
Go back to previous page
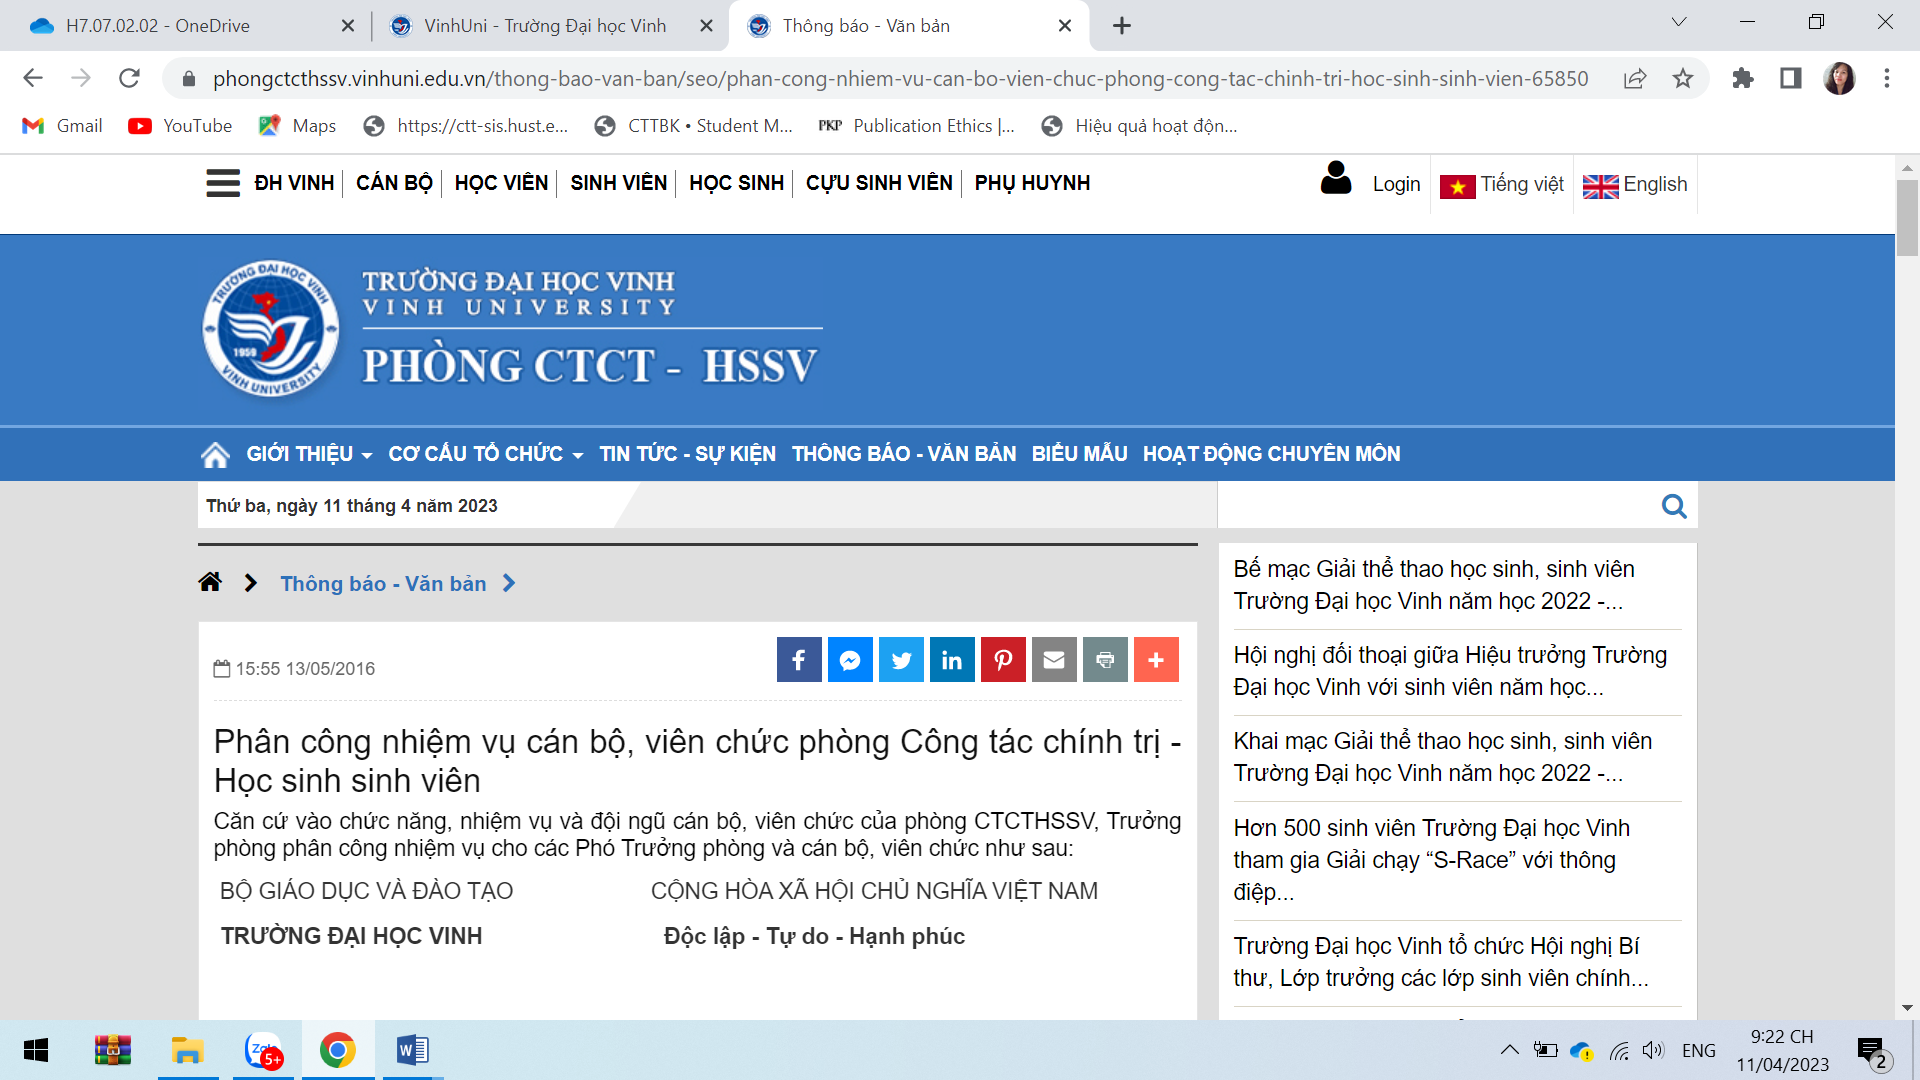pyautogui.click(x=33, y=78)
